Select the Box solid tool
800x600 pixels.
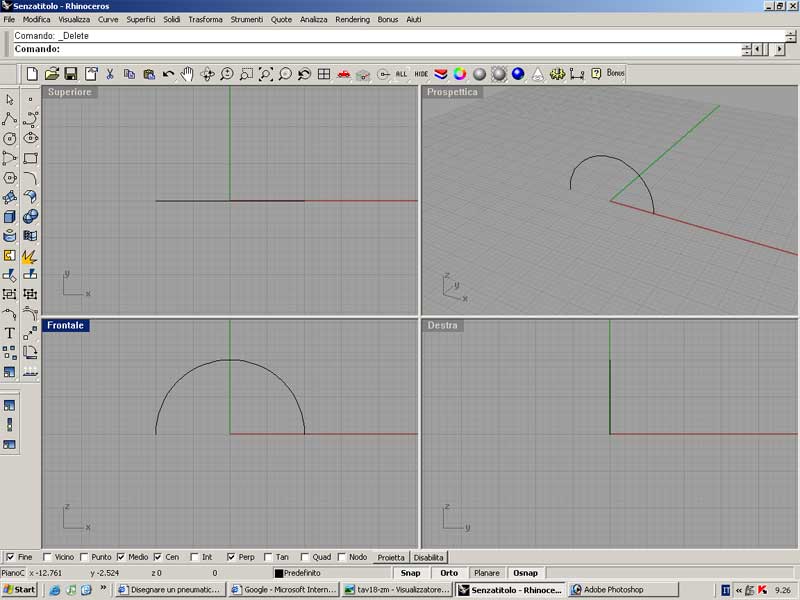[10, 216]
